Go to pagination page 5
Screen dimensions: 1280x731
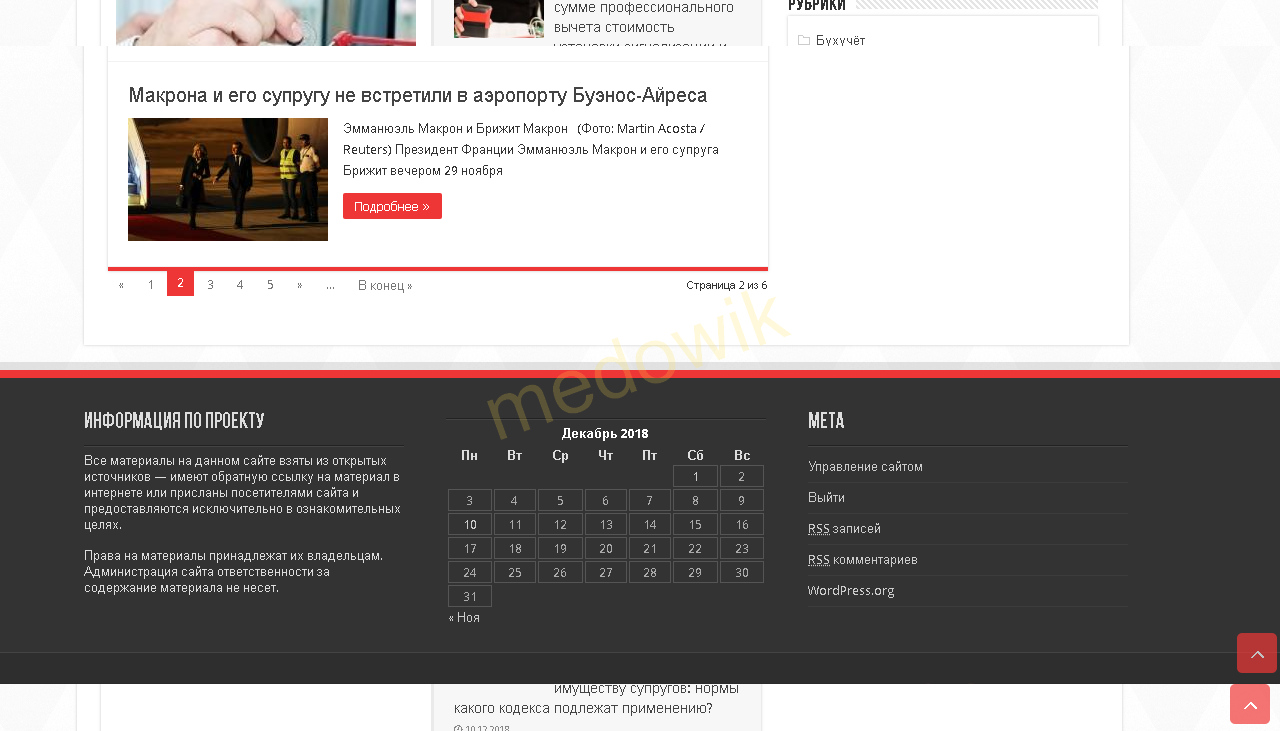(x=270, y=285)
